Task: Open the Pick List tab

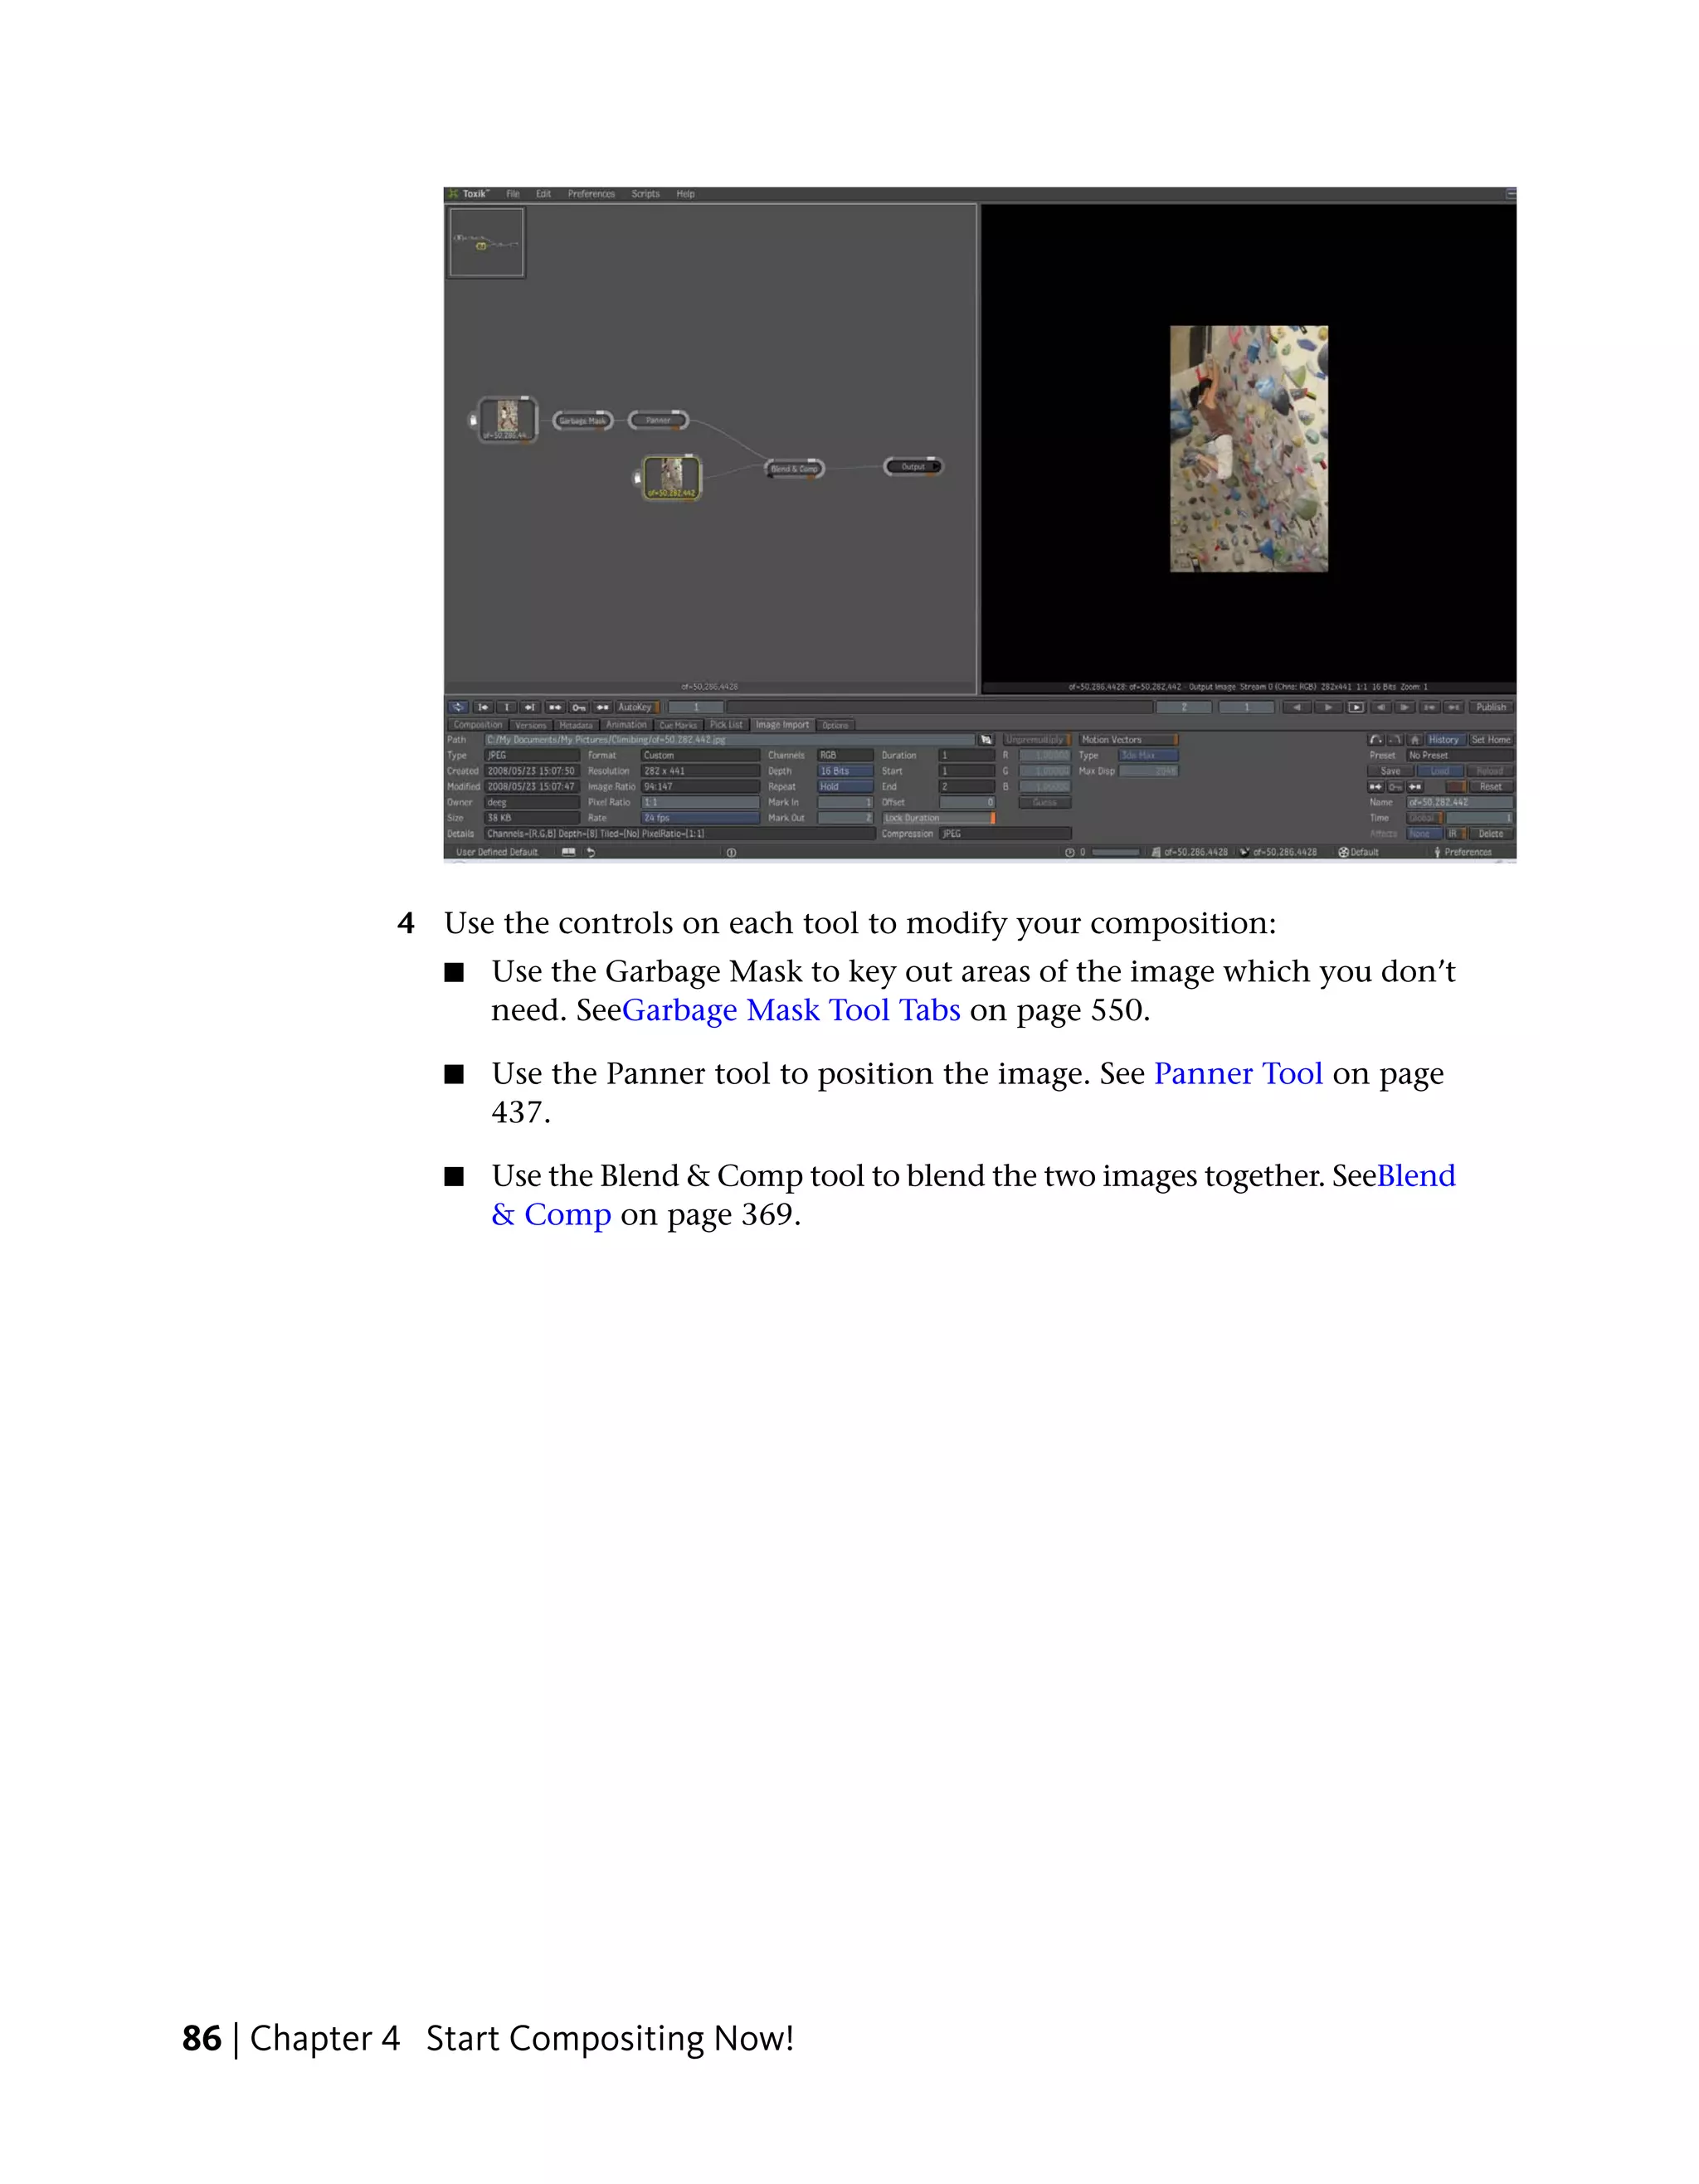Action: (x=726, y=725)
